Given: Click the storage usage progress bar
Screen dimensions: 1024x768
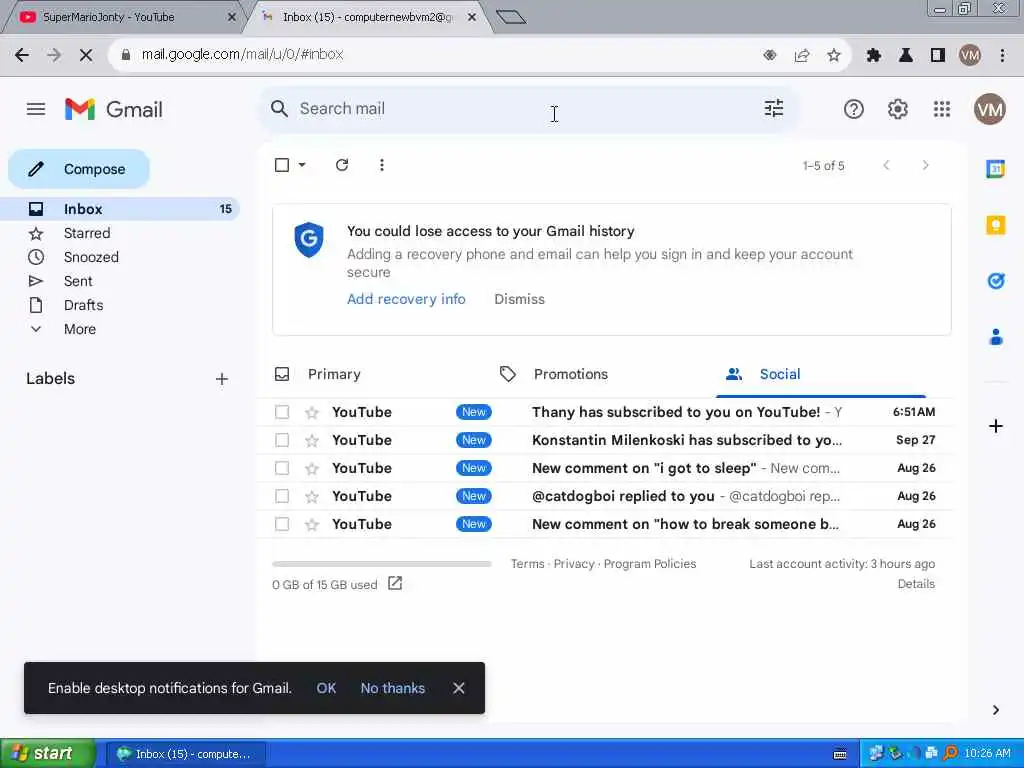Looking at the screenshot, I should (x=382, y=564).
